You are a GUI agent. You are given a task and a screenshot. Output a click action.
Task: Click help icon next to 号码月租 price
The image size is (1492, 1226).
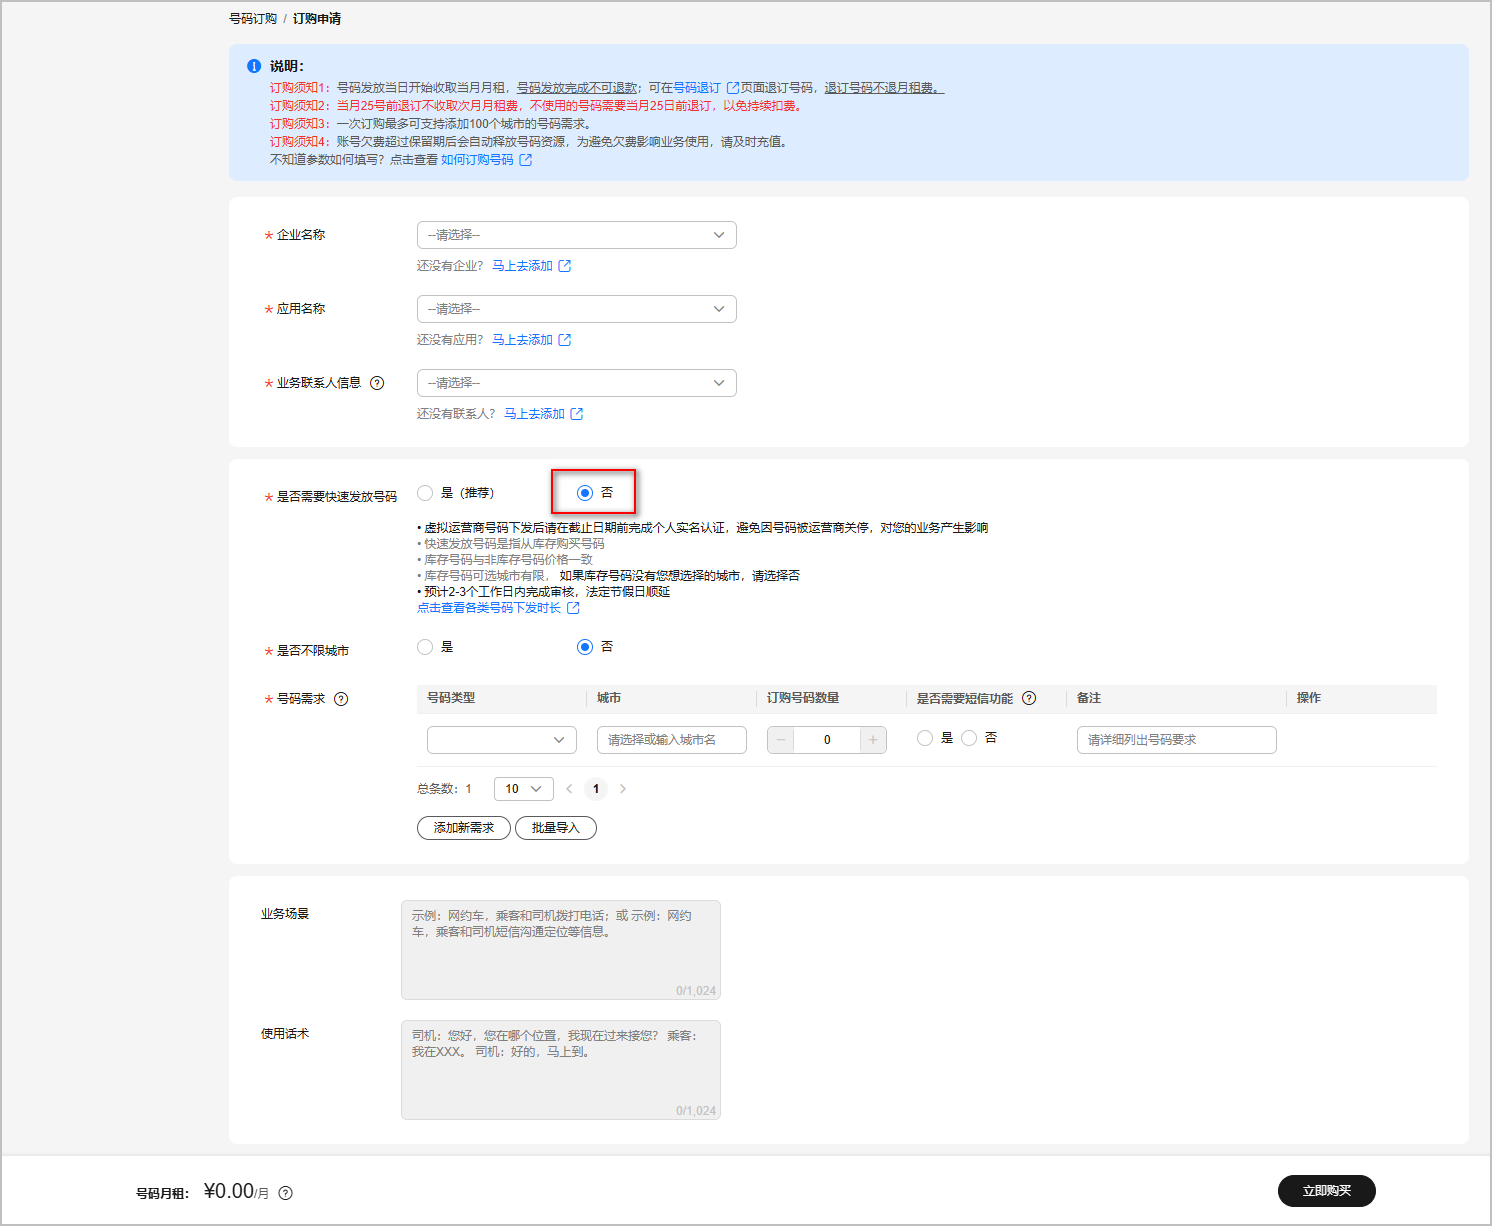286,1193
